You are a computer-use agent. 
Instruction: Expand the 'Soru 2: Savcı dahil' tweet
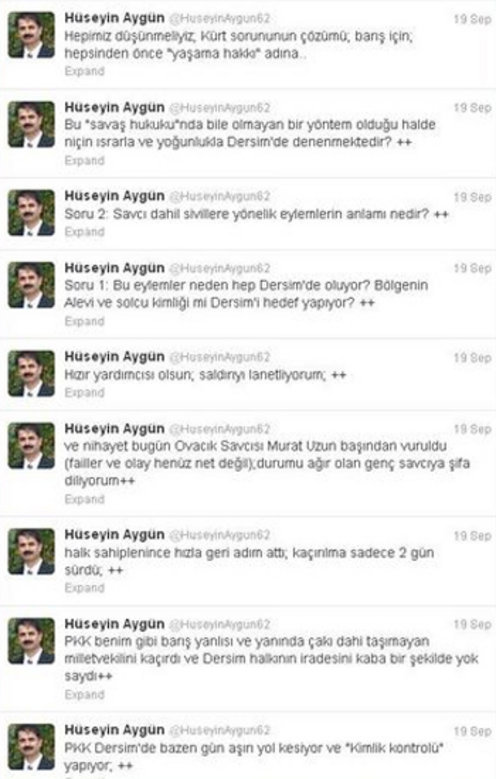point(84,232)
